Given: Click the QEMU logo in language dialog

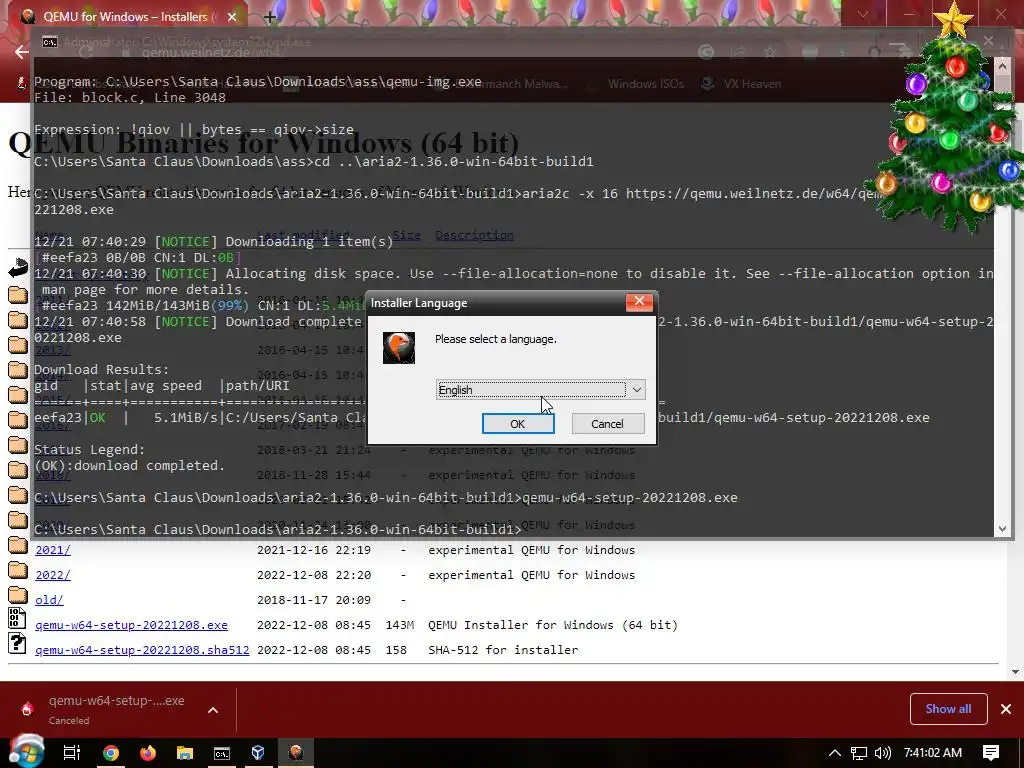Looking at the screenshot, I should pos(399,347).
